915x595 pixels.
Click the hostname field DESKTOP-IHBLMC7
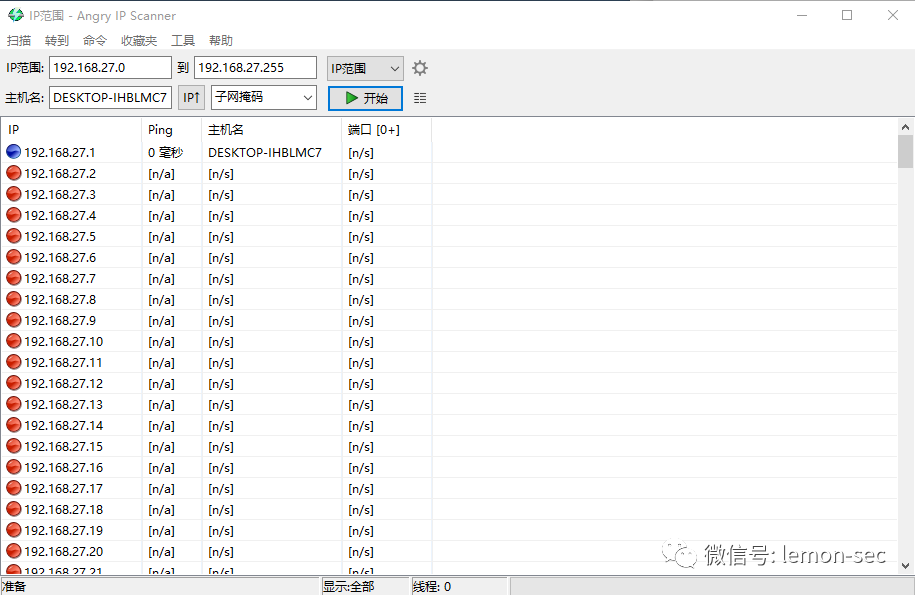coord(110,97)
